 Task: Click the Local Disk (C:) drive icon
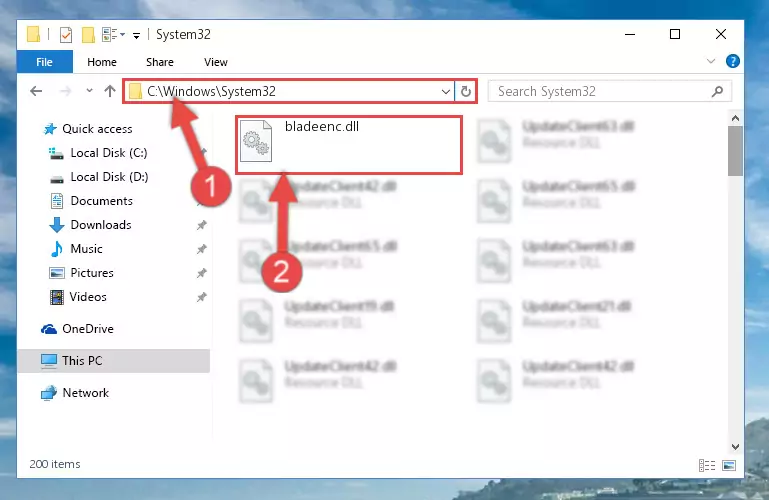coord(56,153)
